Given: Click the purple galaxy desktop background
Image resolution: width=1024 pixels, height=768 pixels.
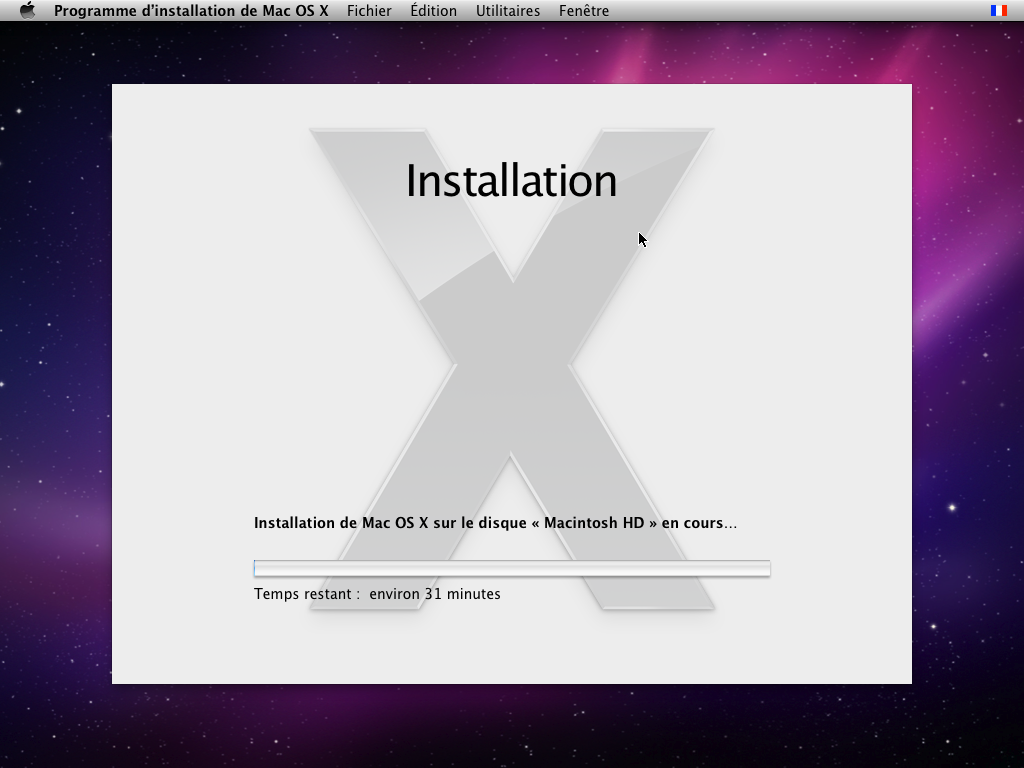Looking at the screenshot, I should pyautogui.click(x=960, y=300).
